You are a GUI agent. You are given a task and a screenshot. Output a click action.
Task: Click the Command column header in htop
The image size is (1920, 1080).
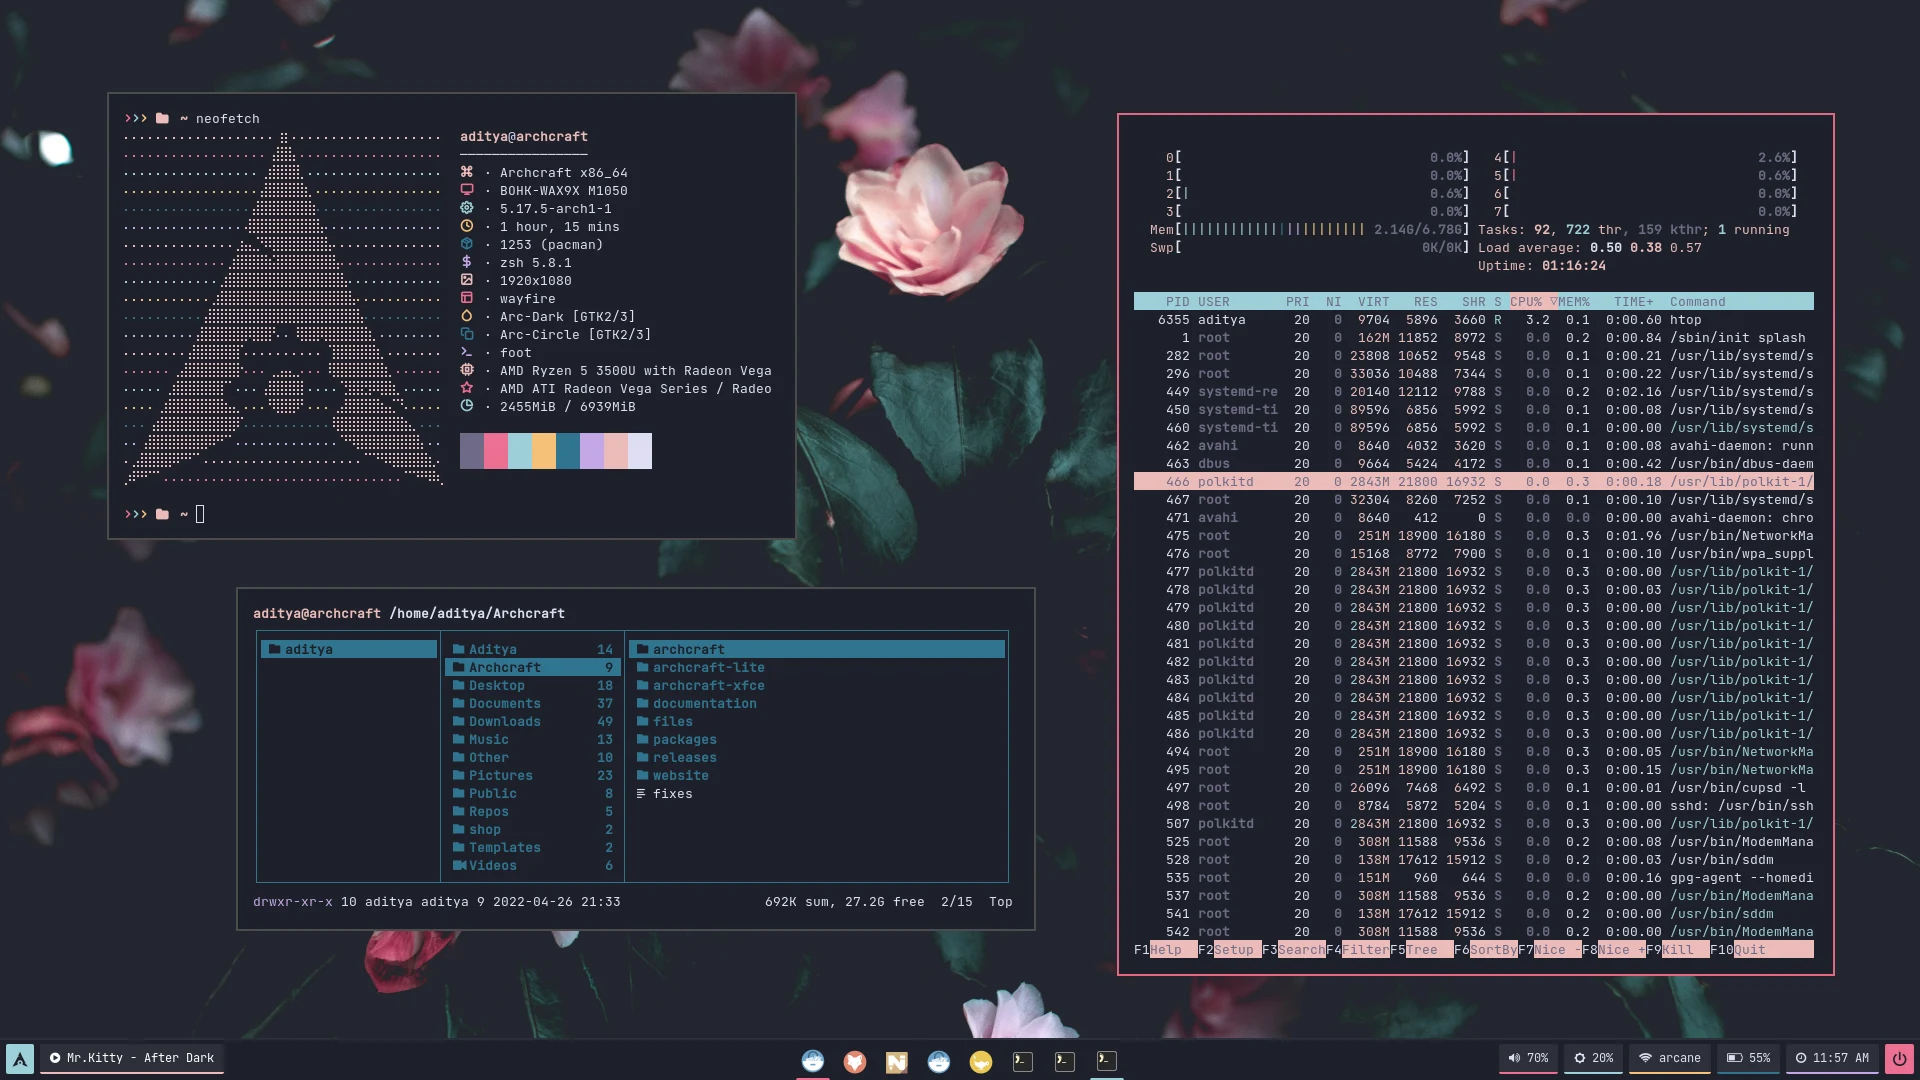tap(1697, 302)
